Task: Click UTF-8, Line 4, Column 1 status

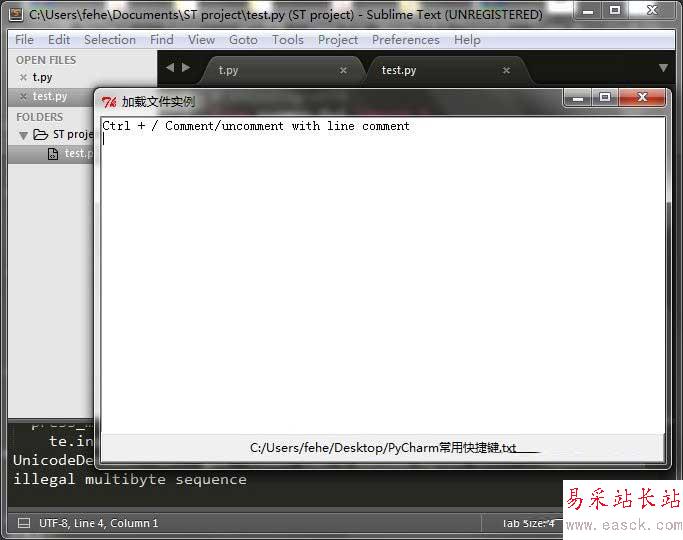Action: pos(98,523)
